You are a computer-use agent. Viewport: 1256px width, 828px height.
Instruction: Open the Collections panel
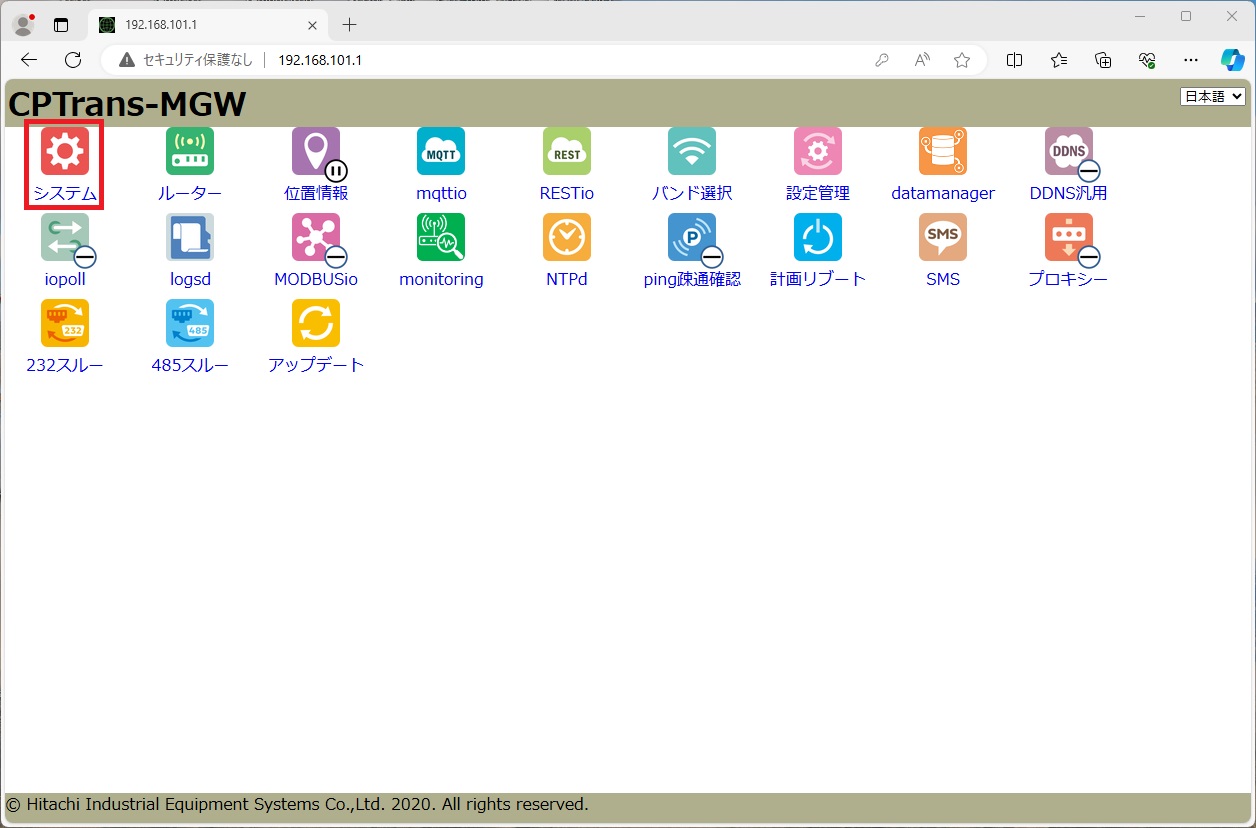pos(1103,60)
